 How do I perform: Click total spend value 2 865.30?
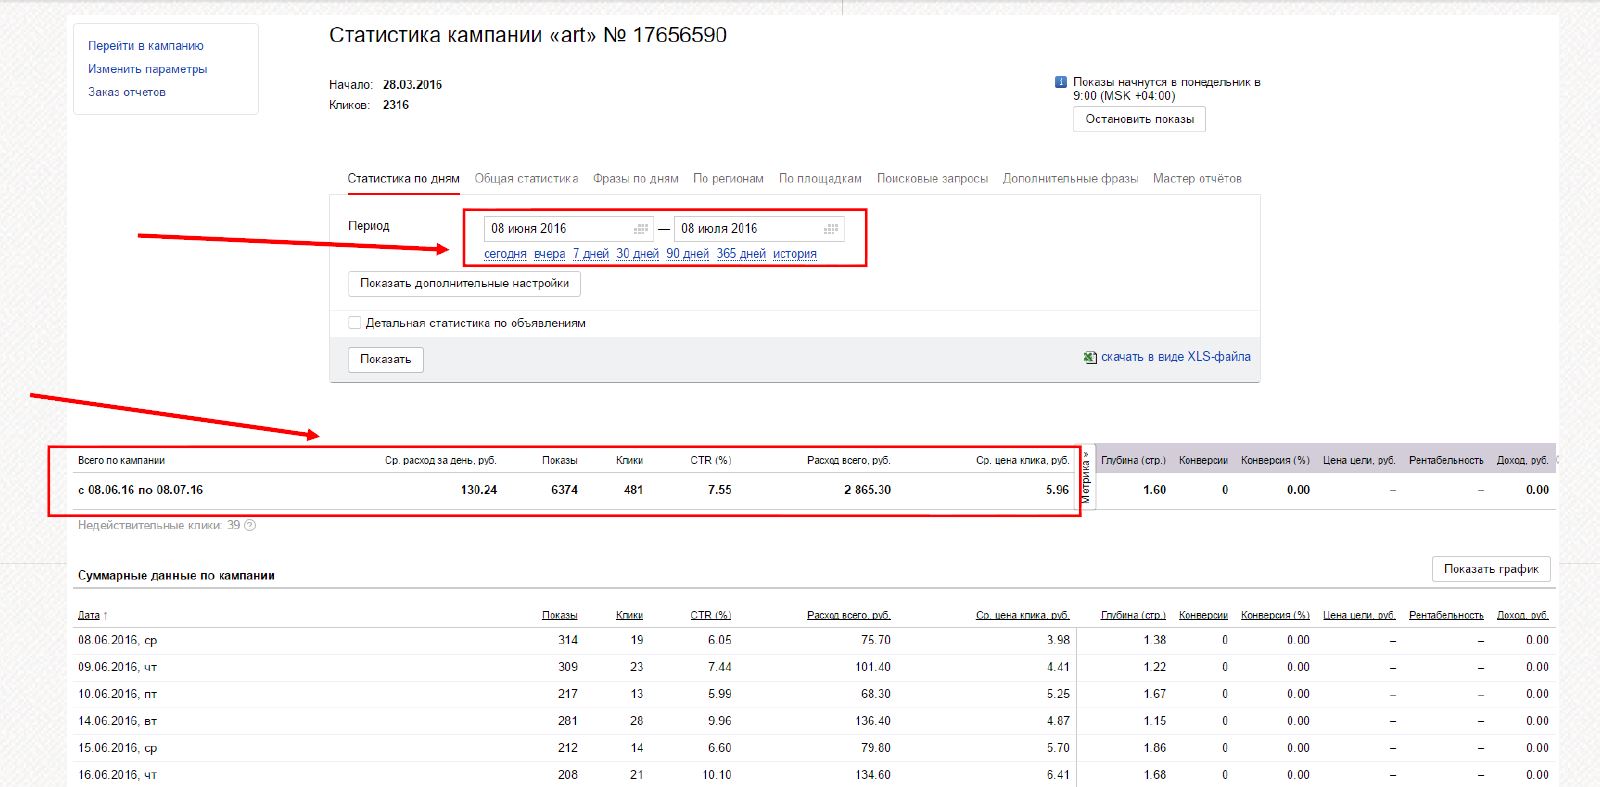(x=867, y=491)
